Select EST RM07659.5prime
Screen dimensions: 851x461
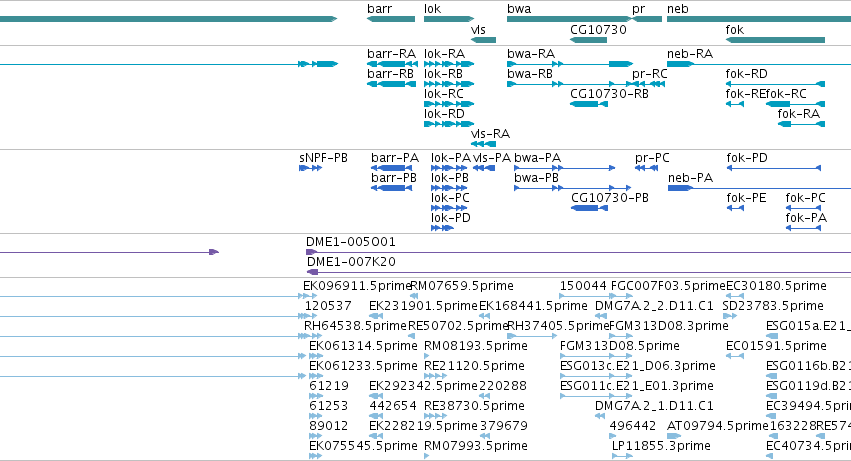[x=462, y=286]
